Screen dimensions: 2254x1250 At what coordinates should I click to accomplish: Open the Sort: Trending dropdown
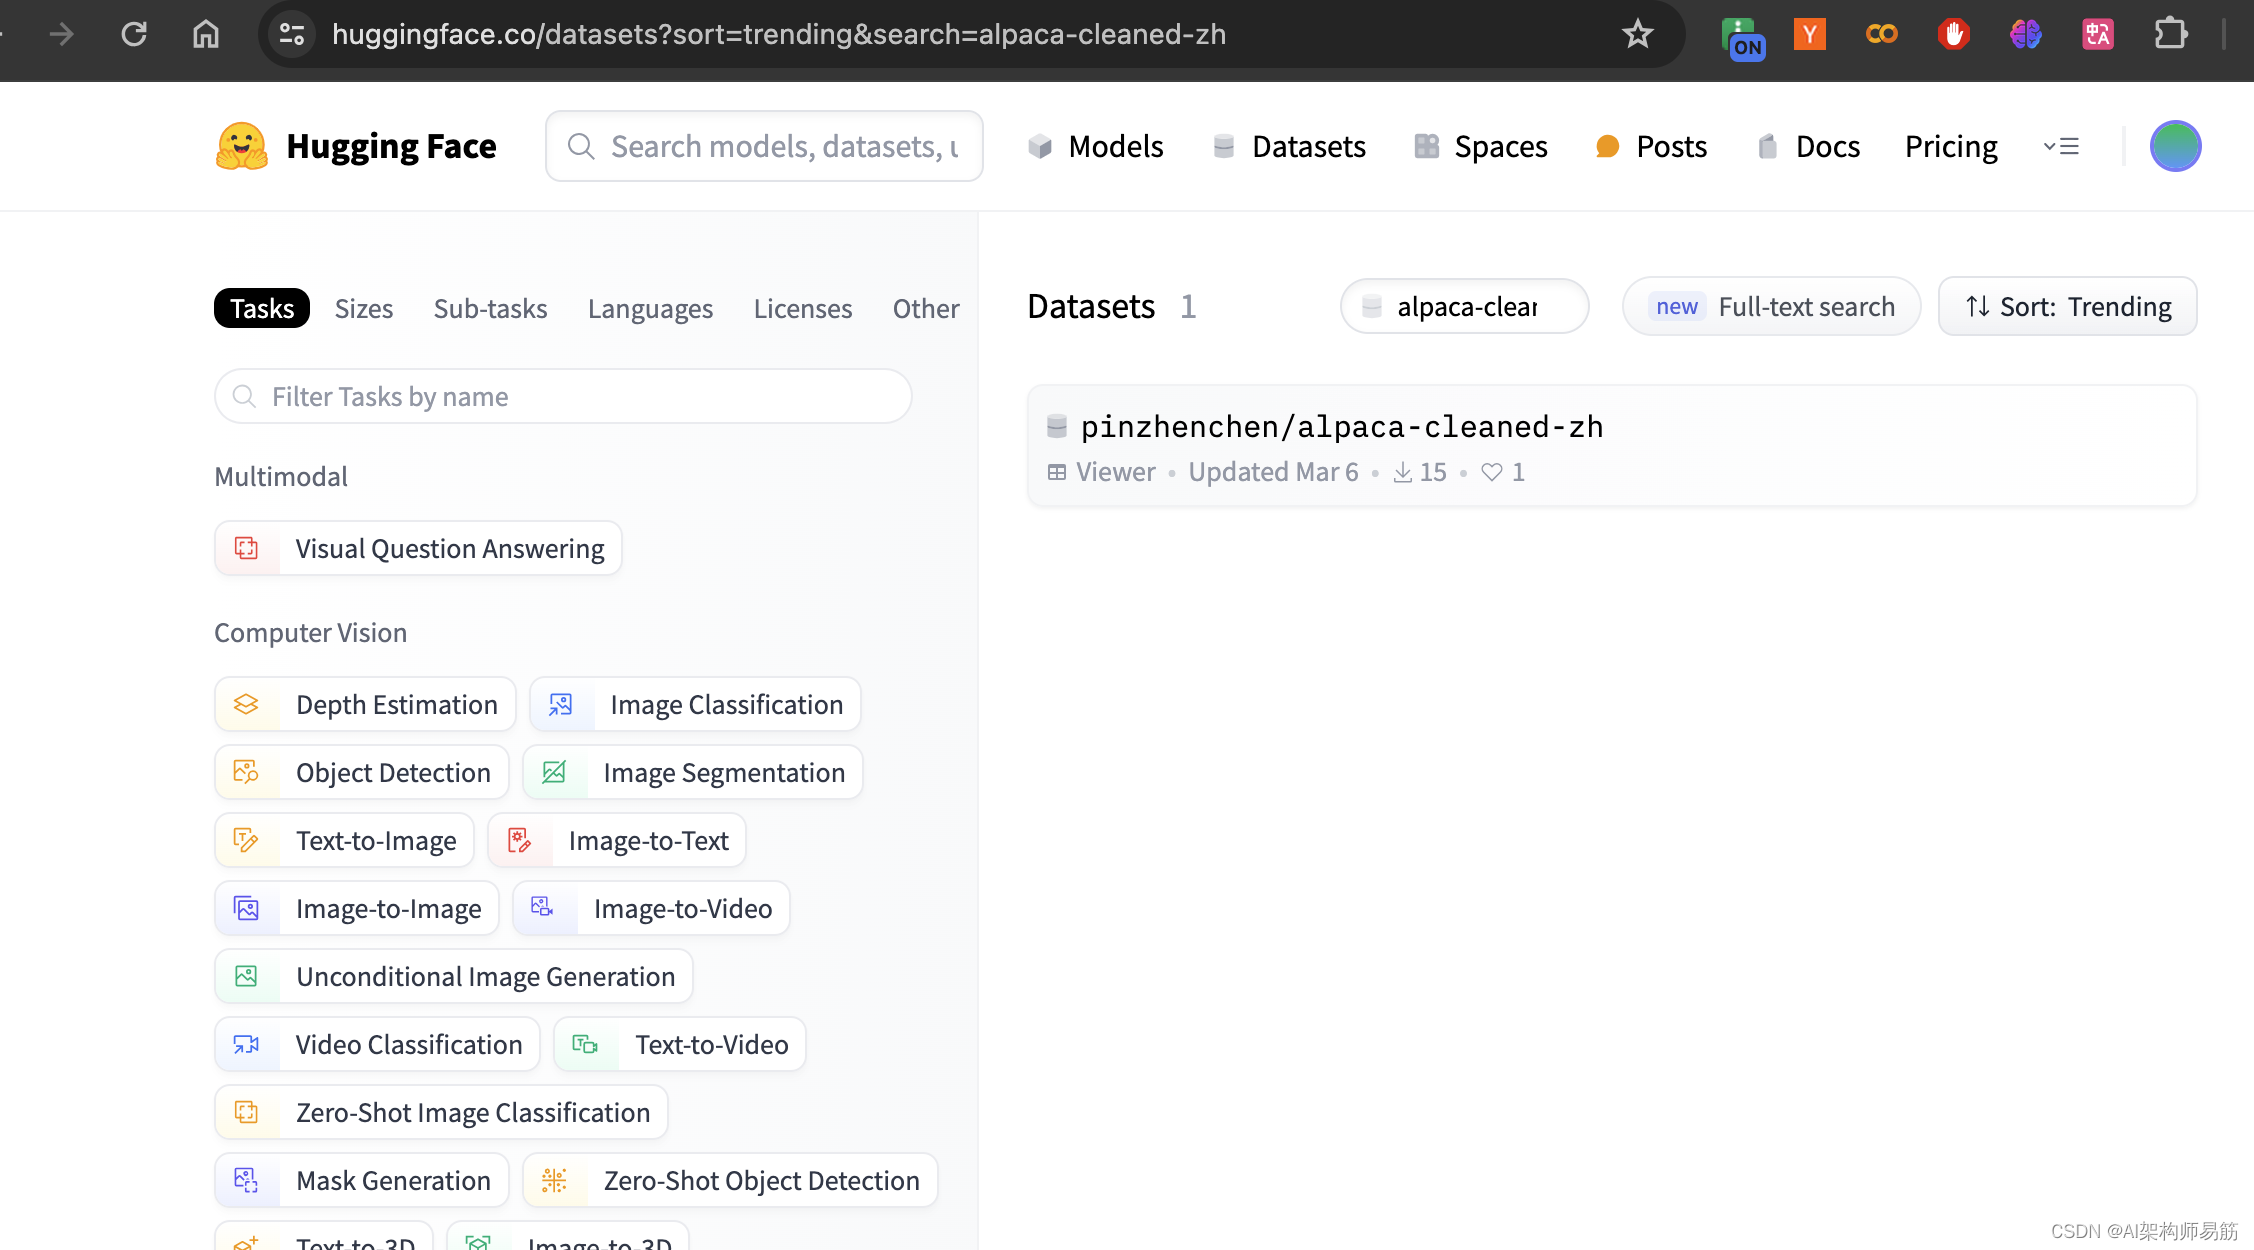(x=2067, y=306)
